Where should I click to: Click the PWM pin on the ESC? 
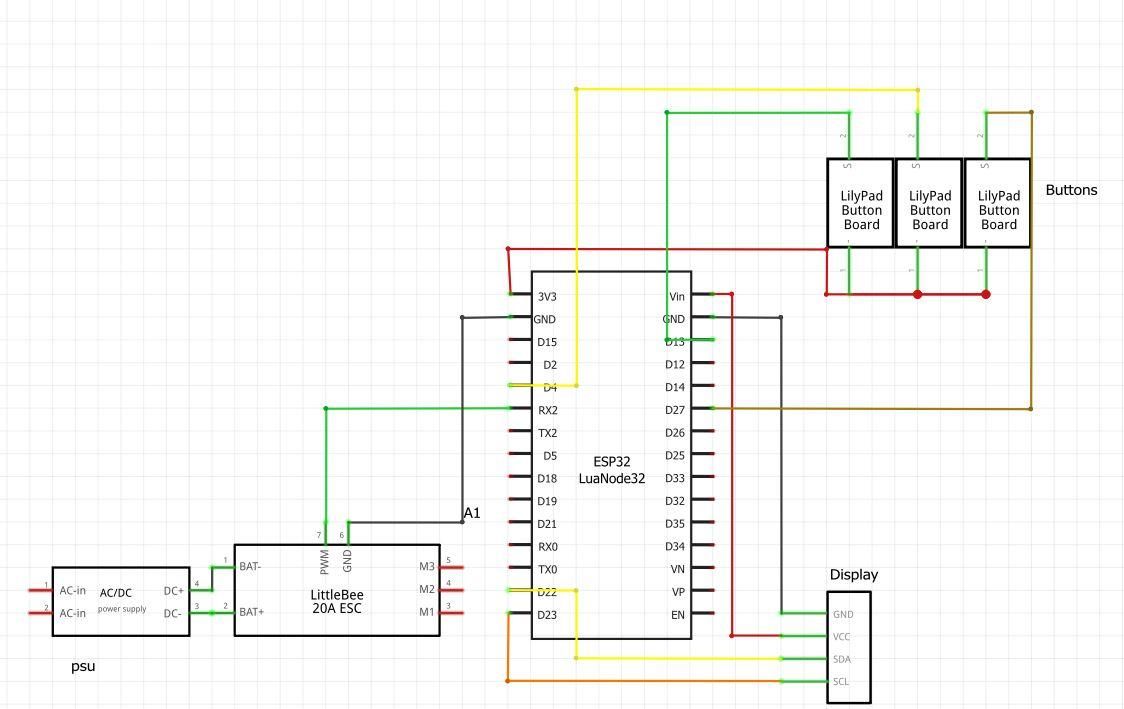point(325,533)
